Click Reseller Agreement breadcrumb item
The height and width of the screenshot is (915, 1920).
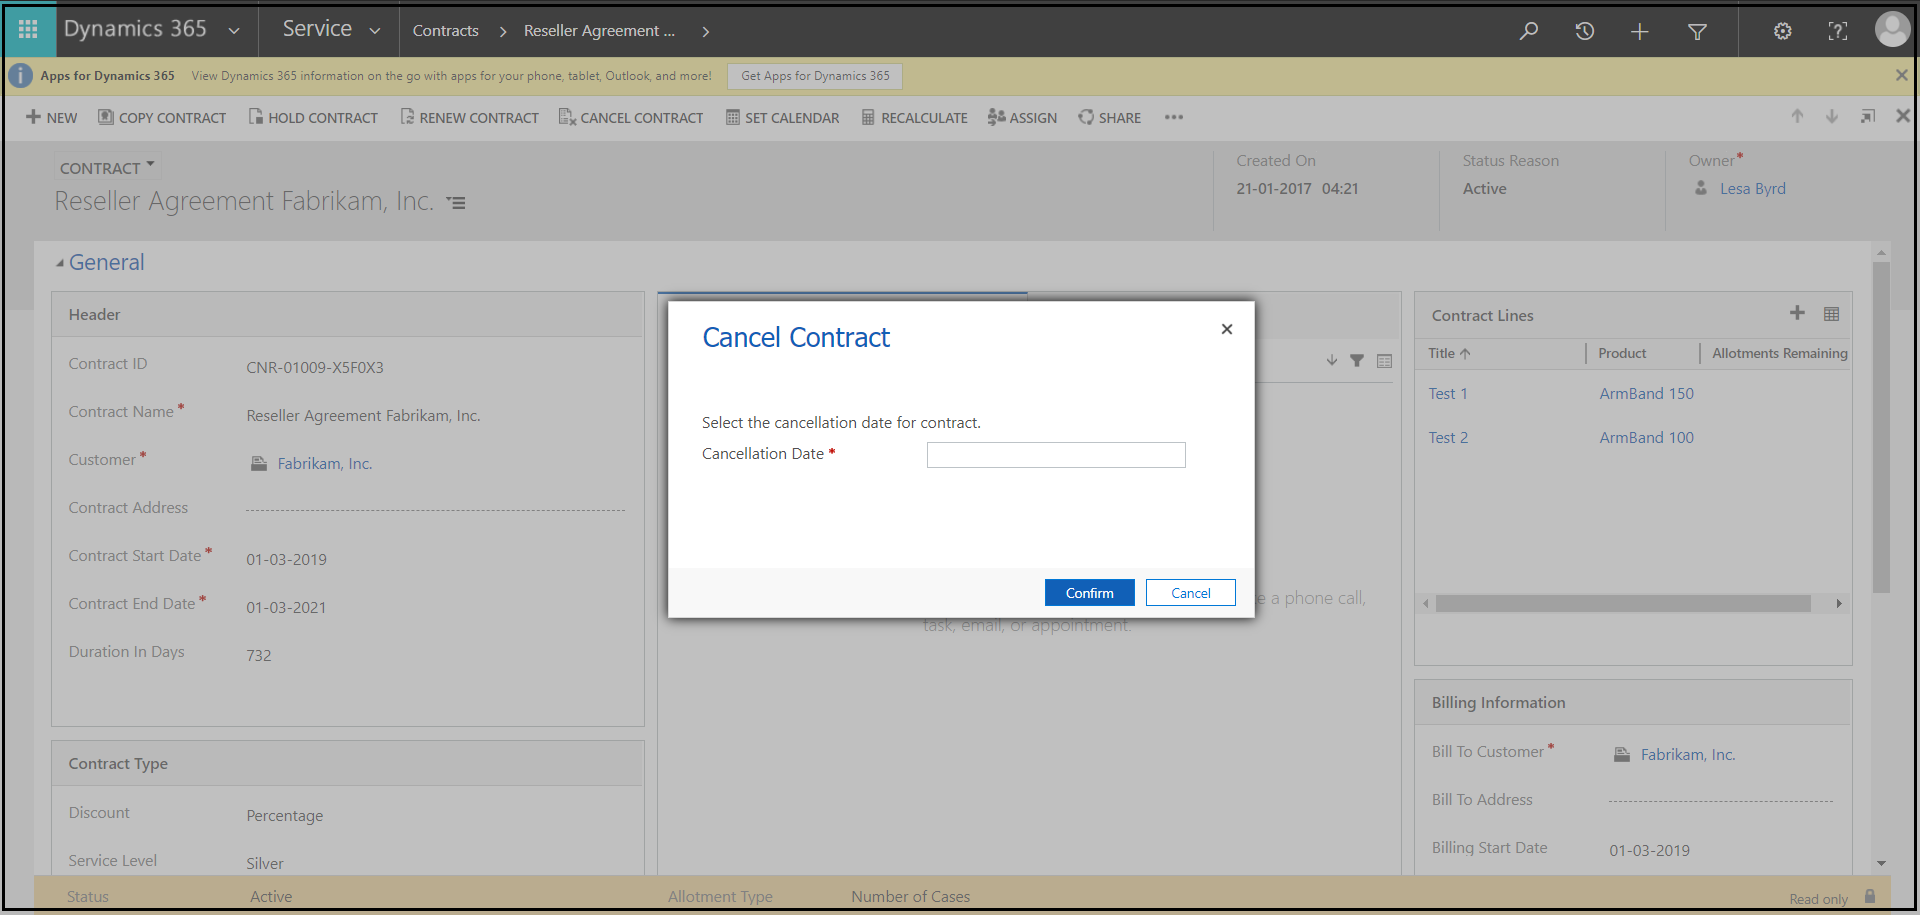tap(599, 31)
